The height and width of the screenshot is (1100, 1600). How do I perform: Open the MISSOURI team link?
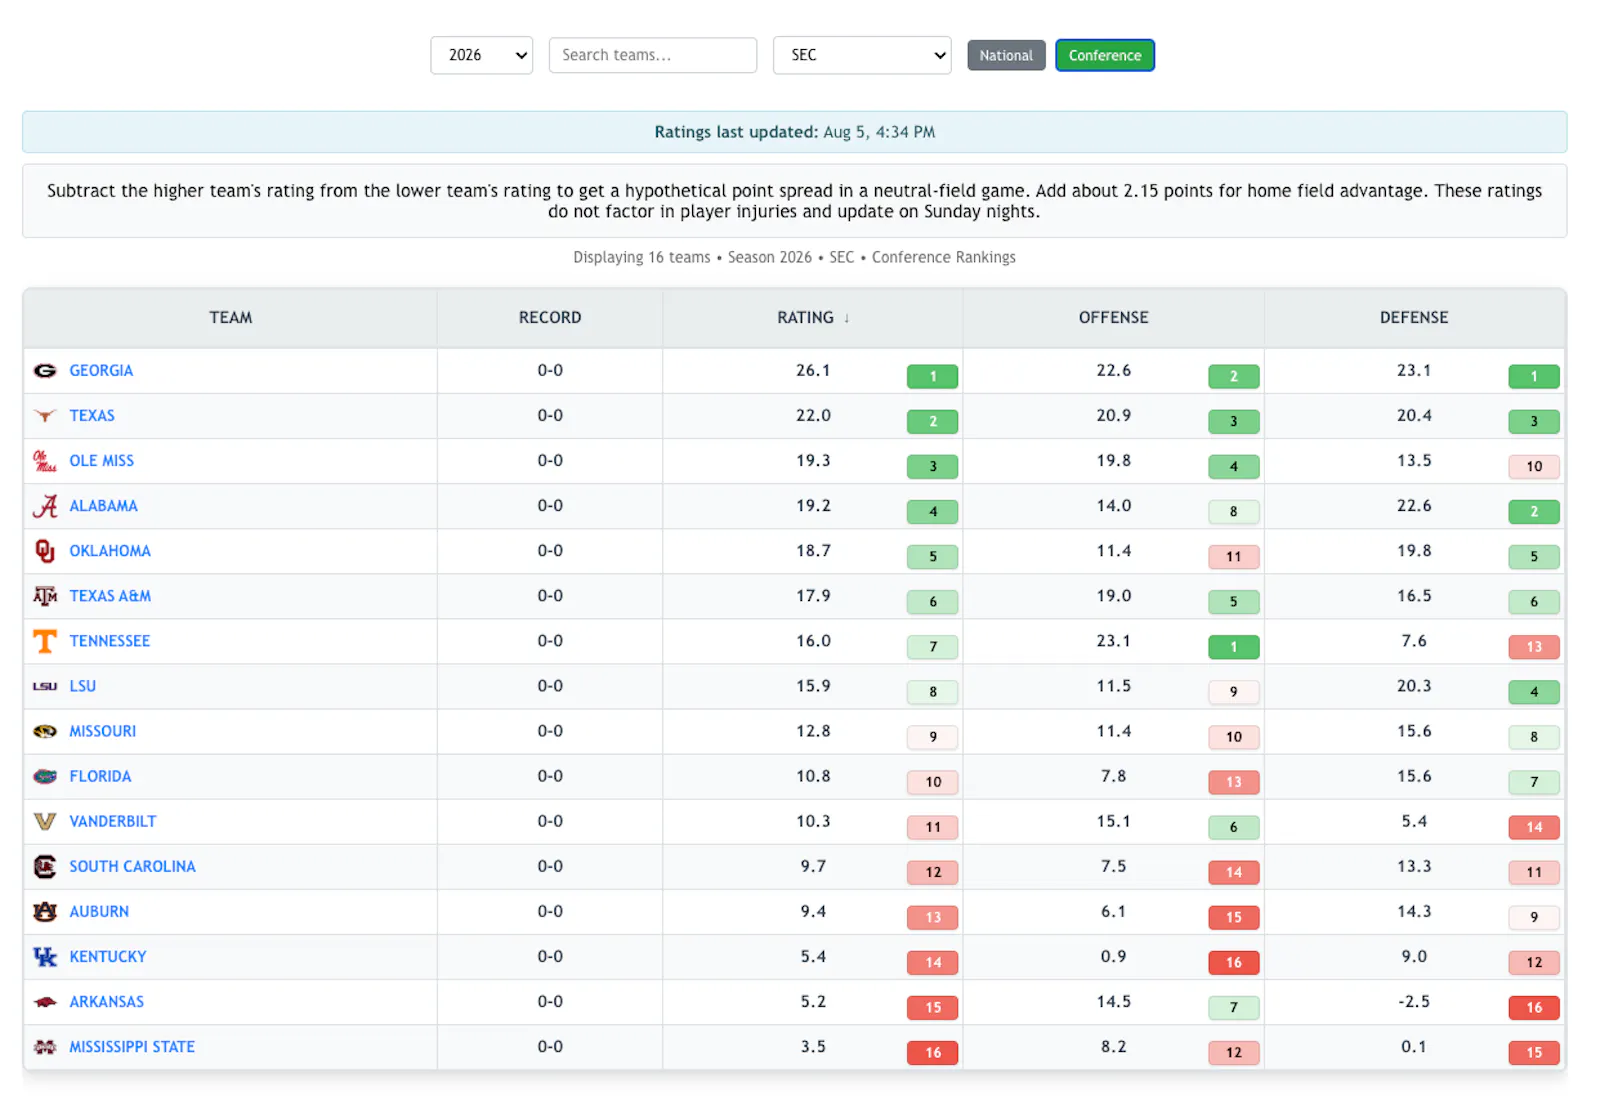[x=103, y=731]
